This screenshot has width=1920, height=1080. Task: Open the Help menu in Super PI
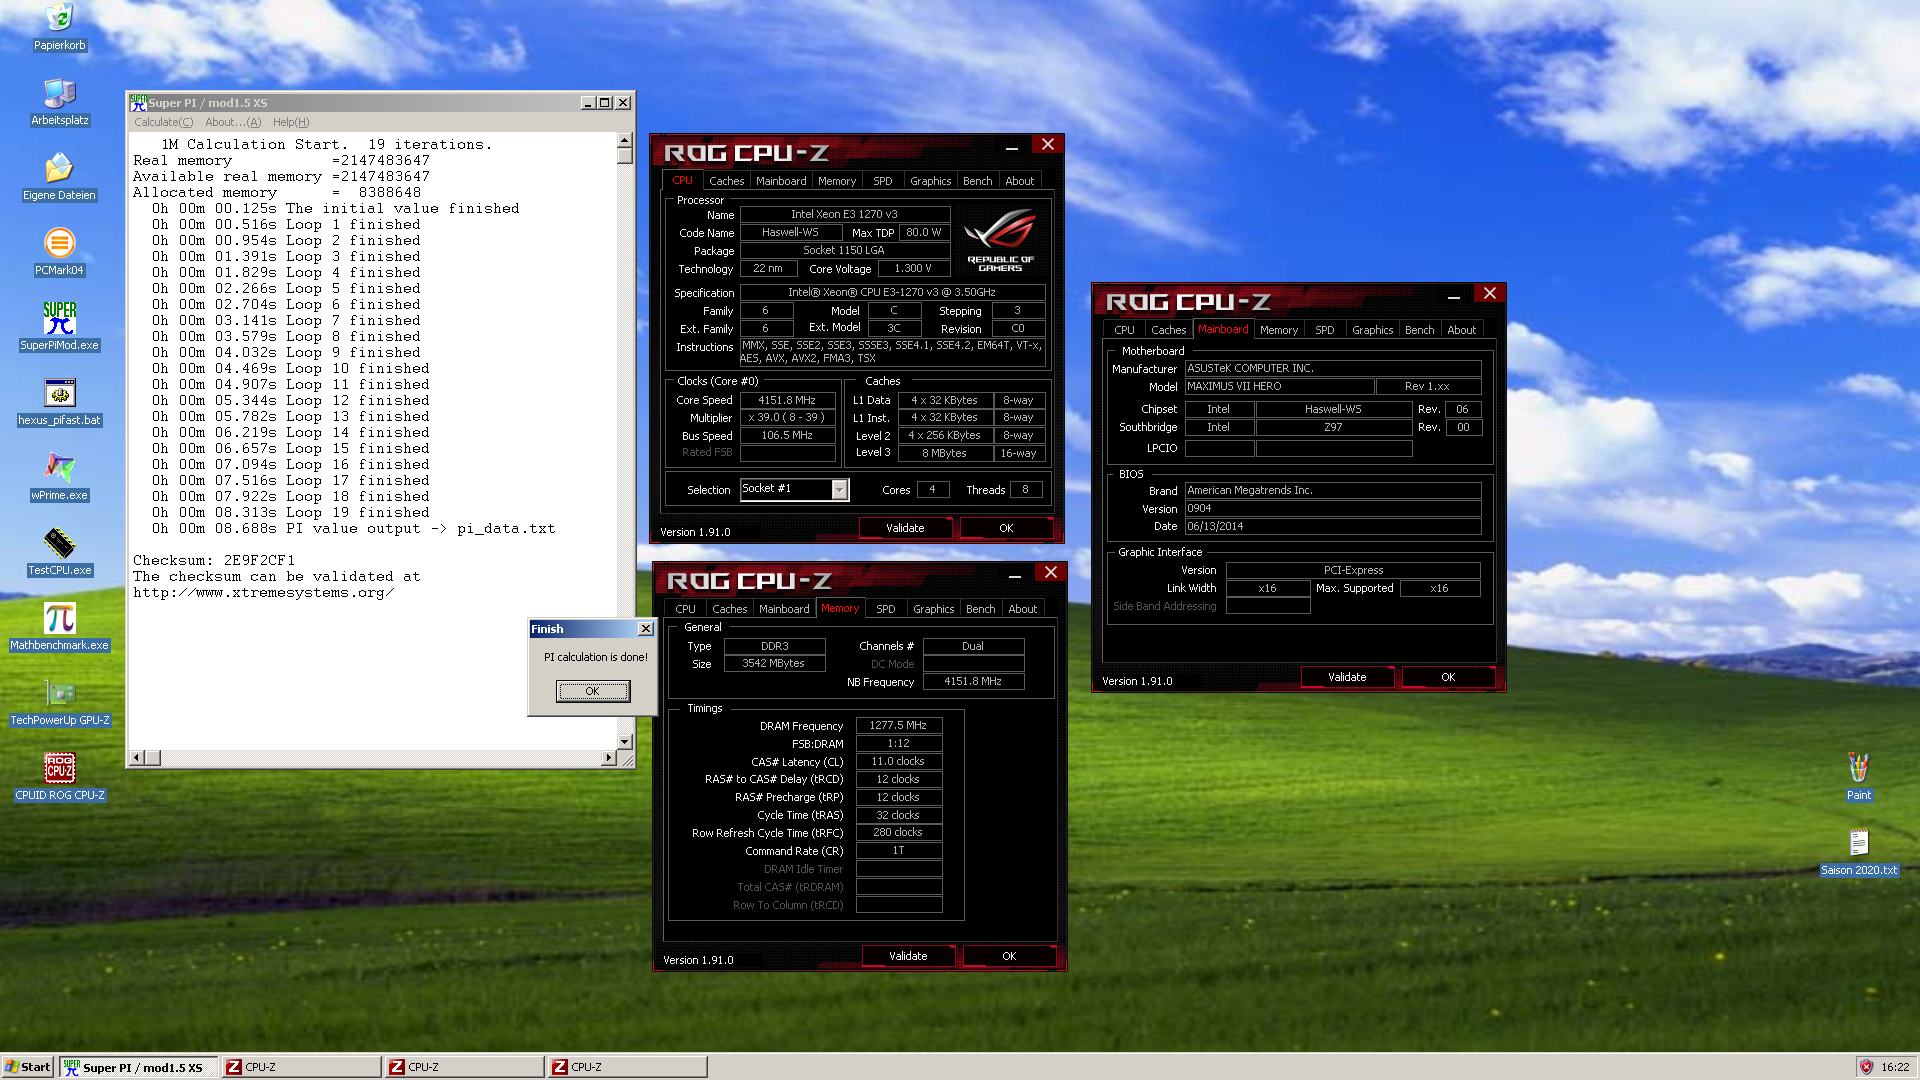[291, 122]
